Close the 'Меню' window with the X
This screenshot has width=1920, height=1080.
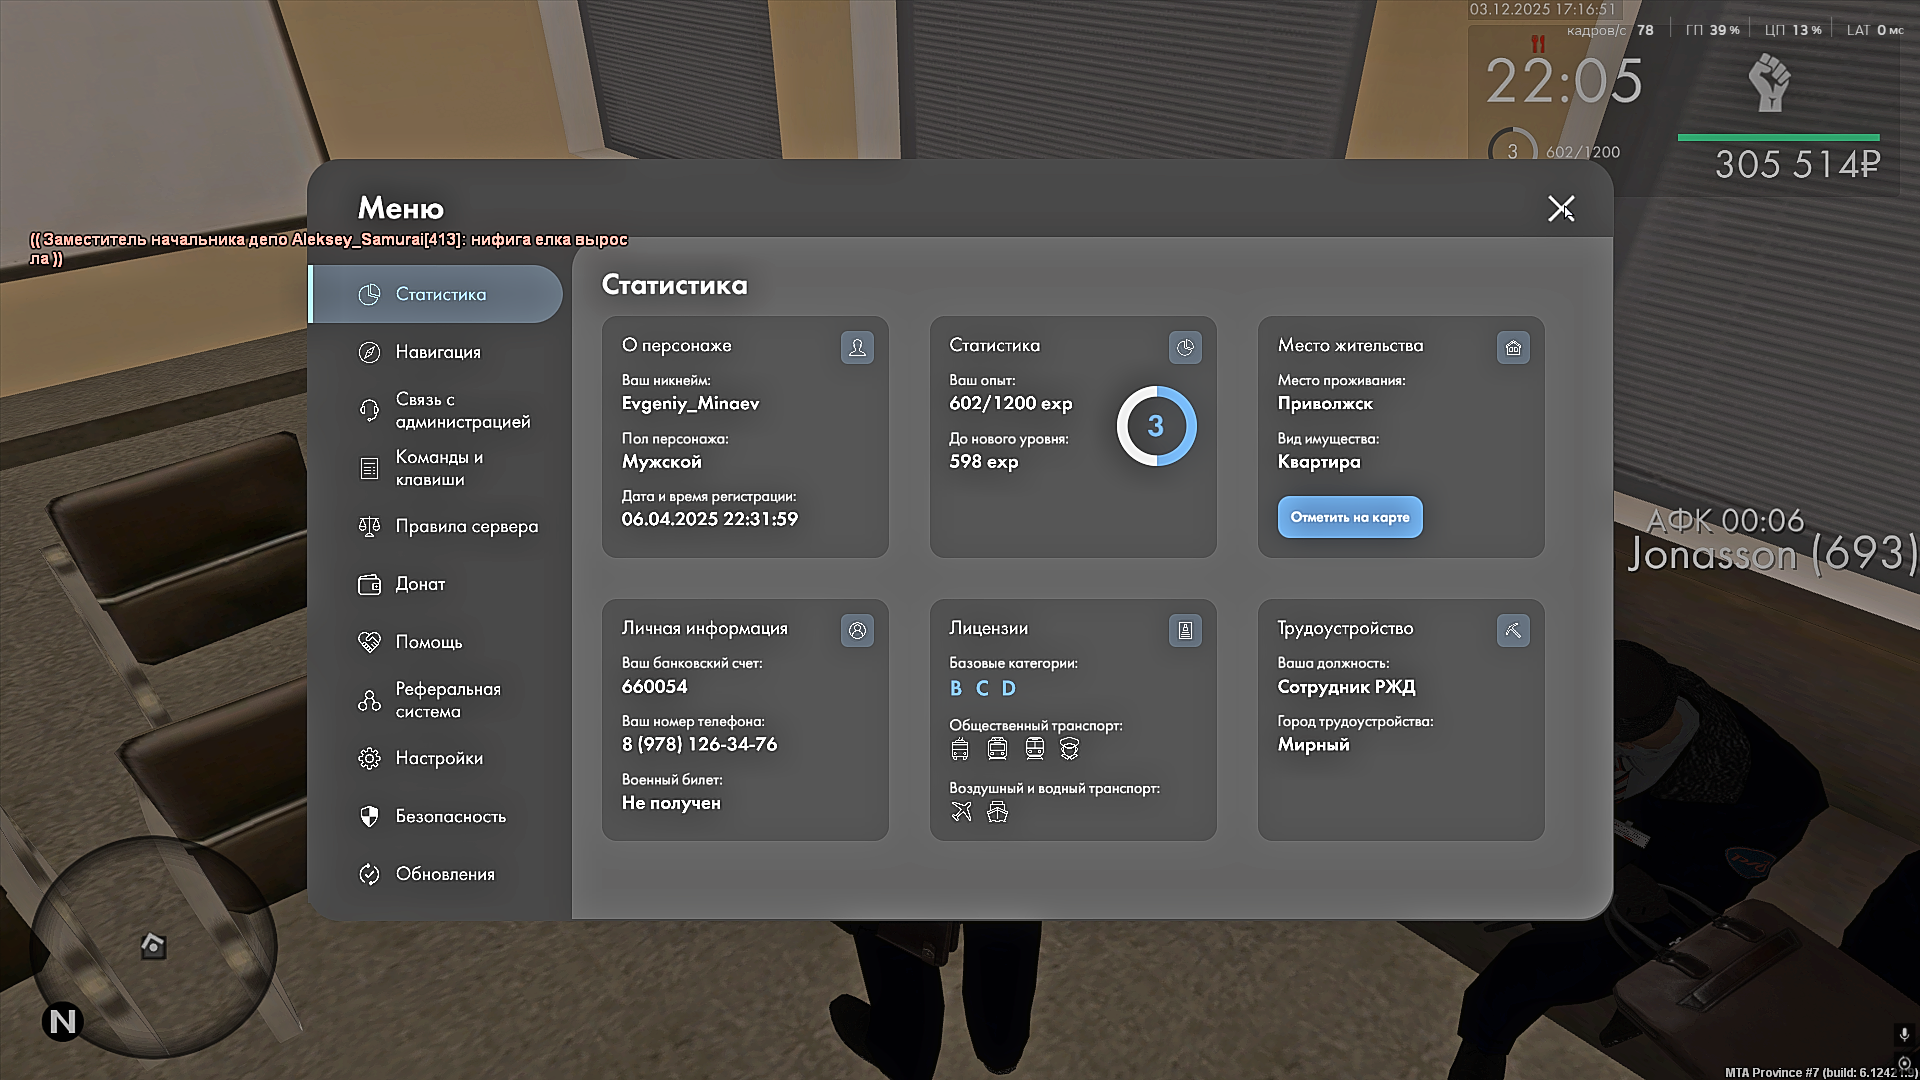[1560, 208]
